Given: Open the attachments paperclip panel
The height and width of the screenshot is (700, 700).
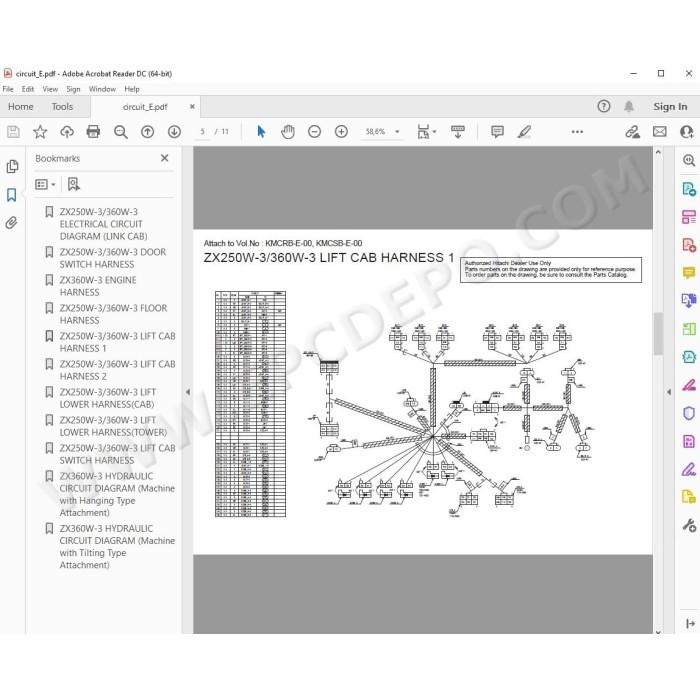Looking at the screenshot, I should point(12,222).
